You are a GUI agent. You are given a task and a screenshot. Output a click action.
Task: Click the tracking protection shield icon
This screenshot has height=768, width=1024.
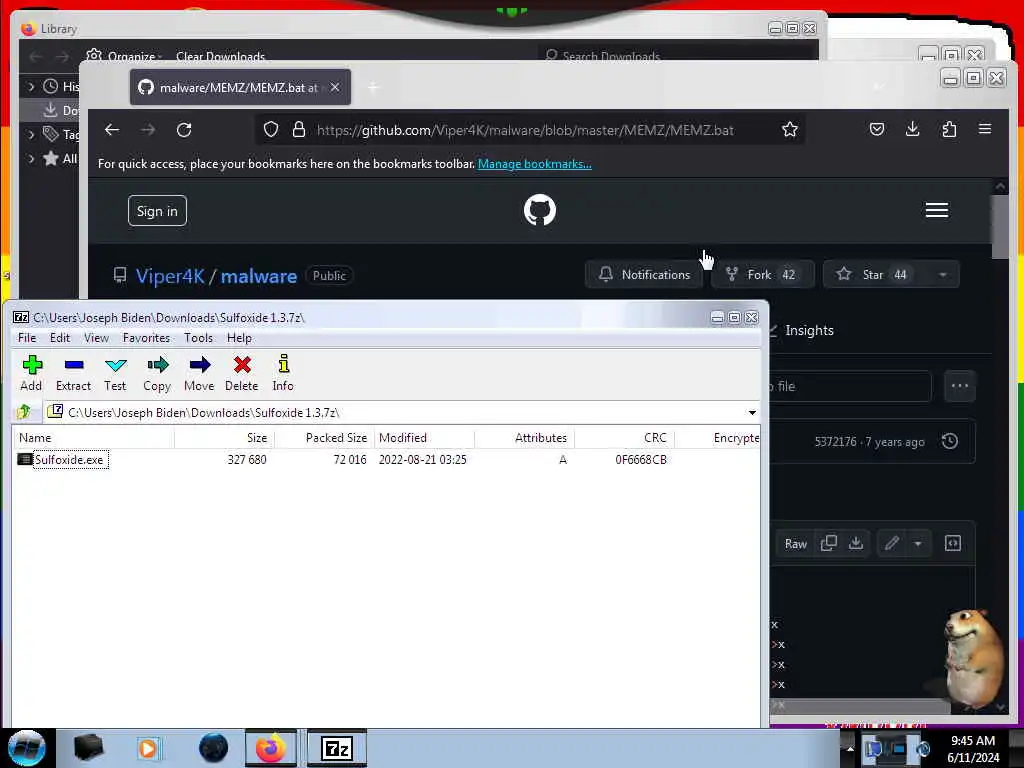(270, 129)
